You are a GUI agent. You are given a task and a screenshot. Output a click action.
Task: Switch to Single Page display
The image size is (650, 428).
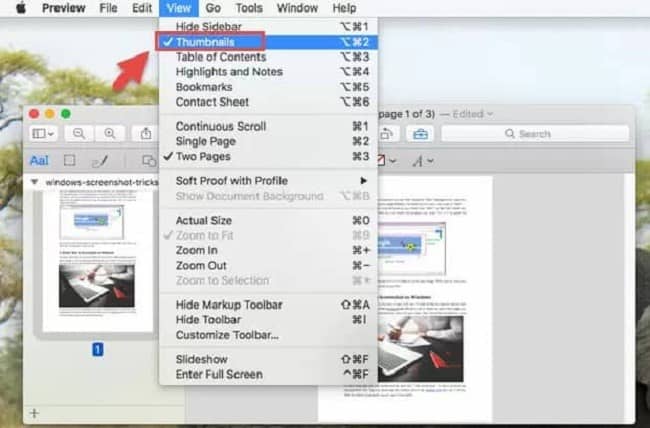tap(268, 141)
